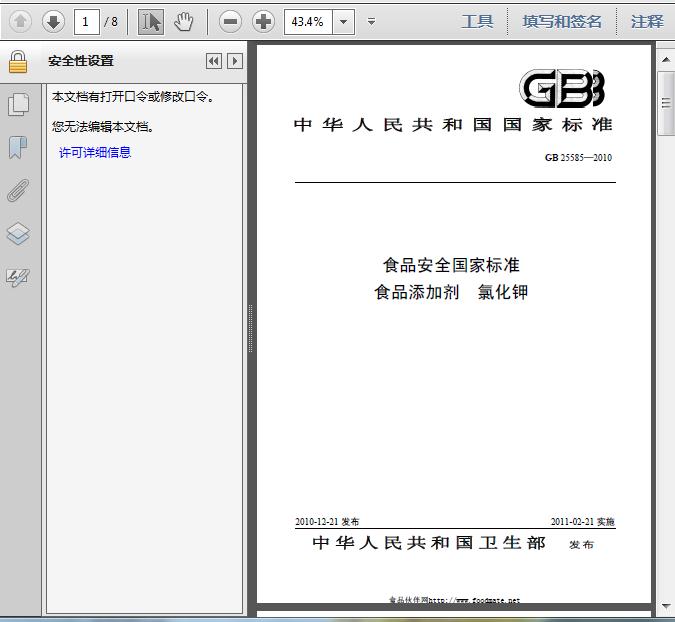Click the page number input field

pyautogui.click(x=86, y=21)
